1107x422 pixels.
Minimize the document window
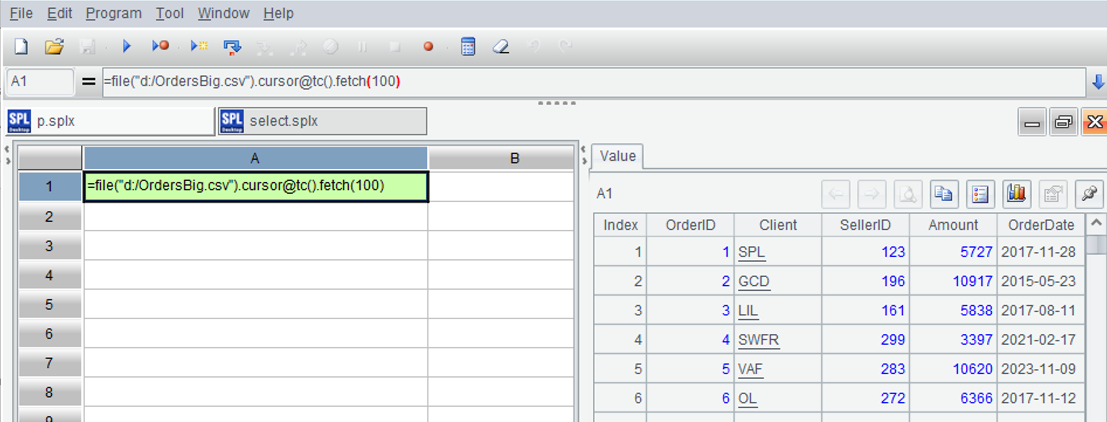pos(1031,122)
